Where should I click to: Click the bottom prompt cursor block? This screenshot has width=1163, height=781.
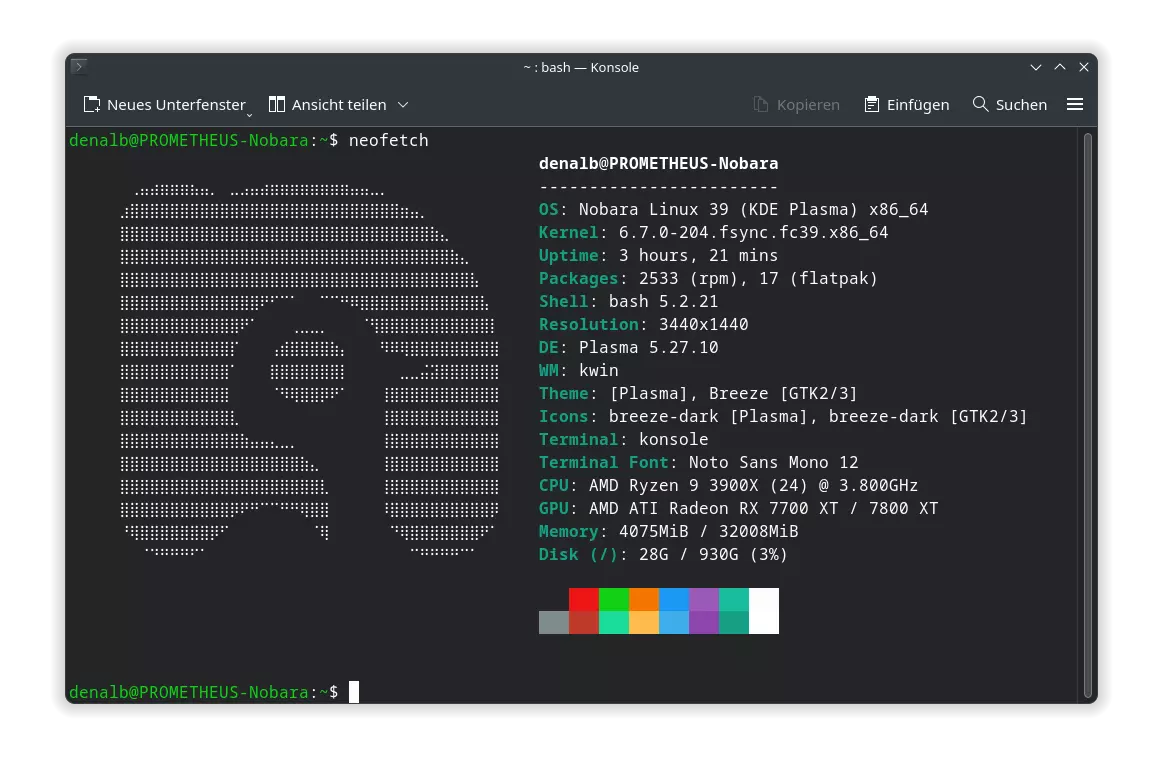(354, 692)
